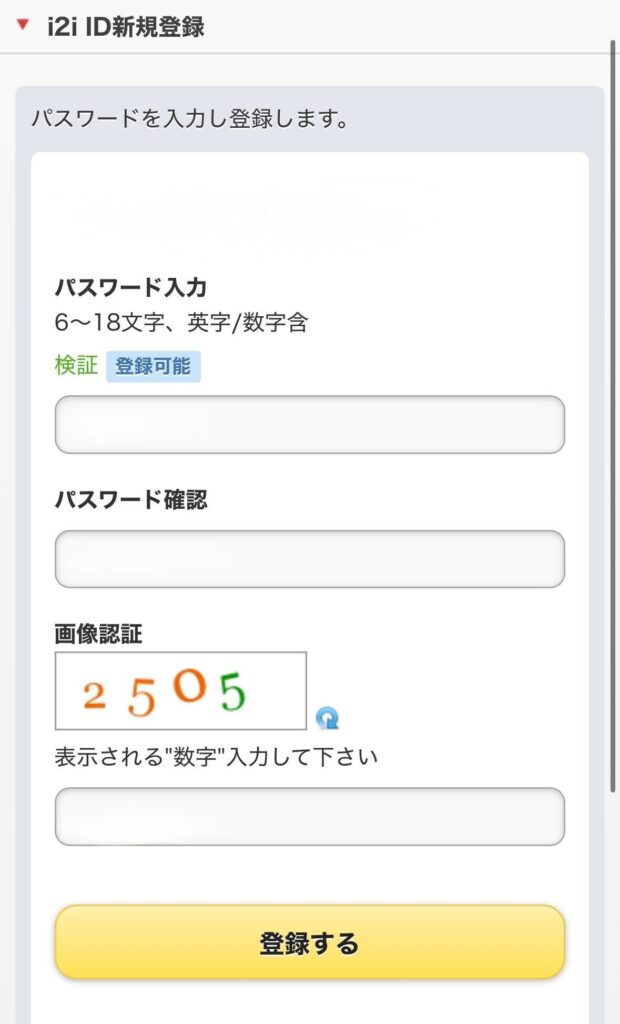The image size is (620, 1024).
Task: Click the パスワード入力 label
Action: point(131,288)
